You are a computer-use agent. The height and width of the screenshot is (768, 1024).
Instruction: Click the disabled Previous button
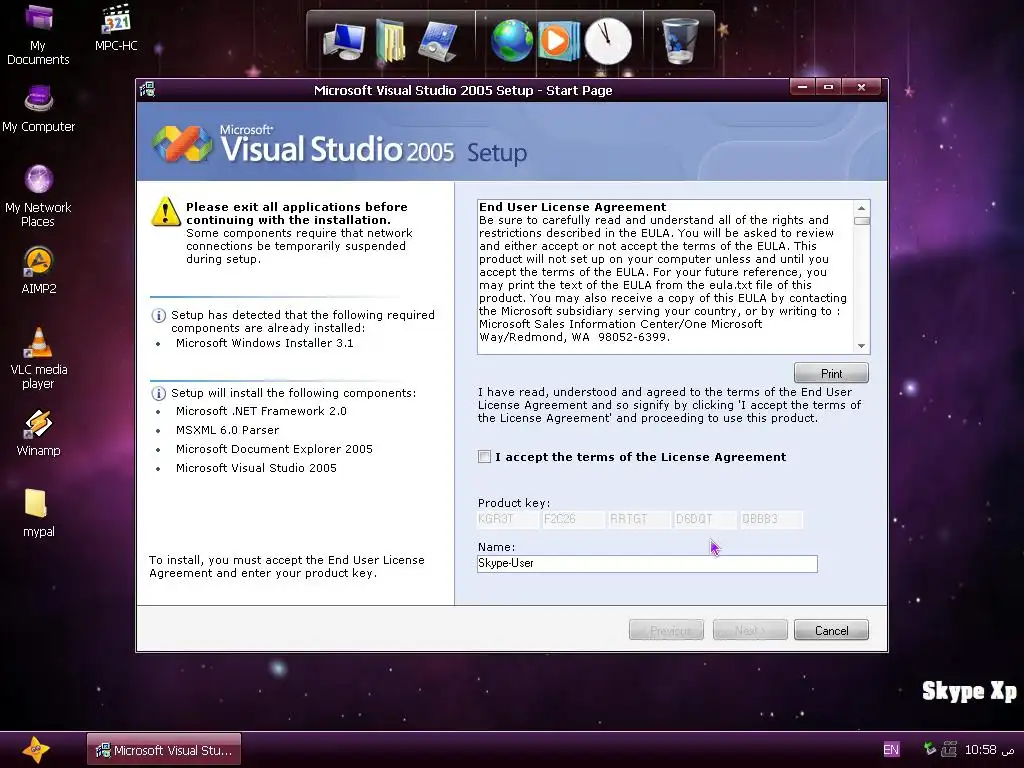point(666,630)
